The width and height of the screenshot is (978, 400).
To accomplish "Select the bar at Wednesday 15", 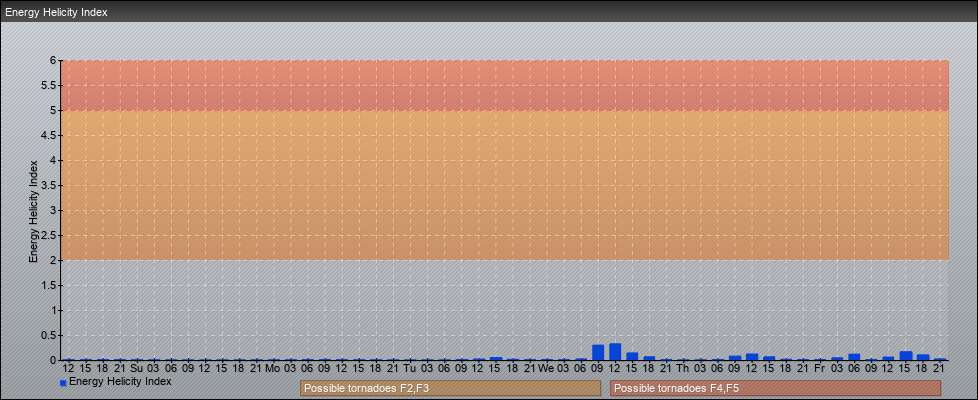I will [632, 356].
